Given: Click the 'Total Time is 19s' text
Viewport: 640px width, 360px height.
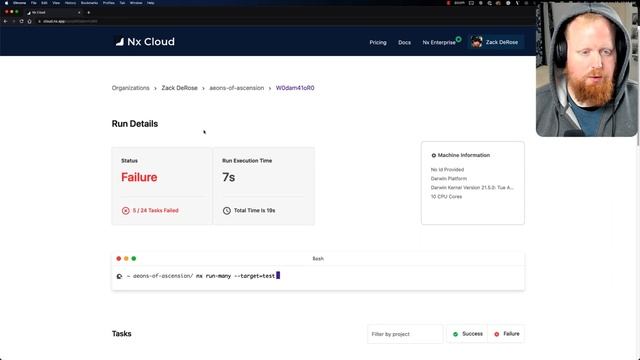Looking at the screenshot, I should pos(254,211).
